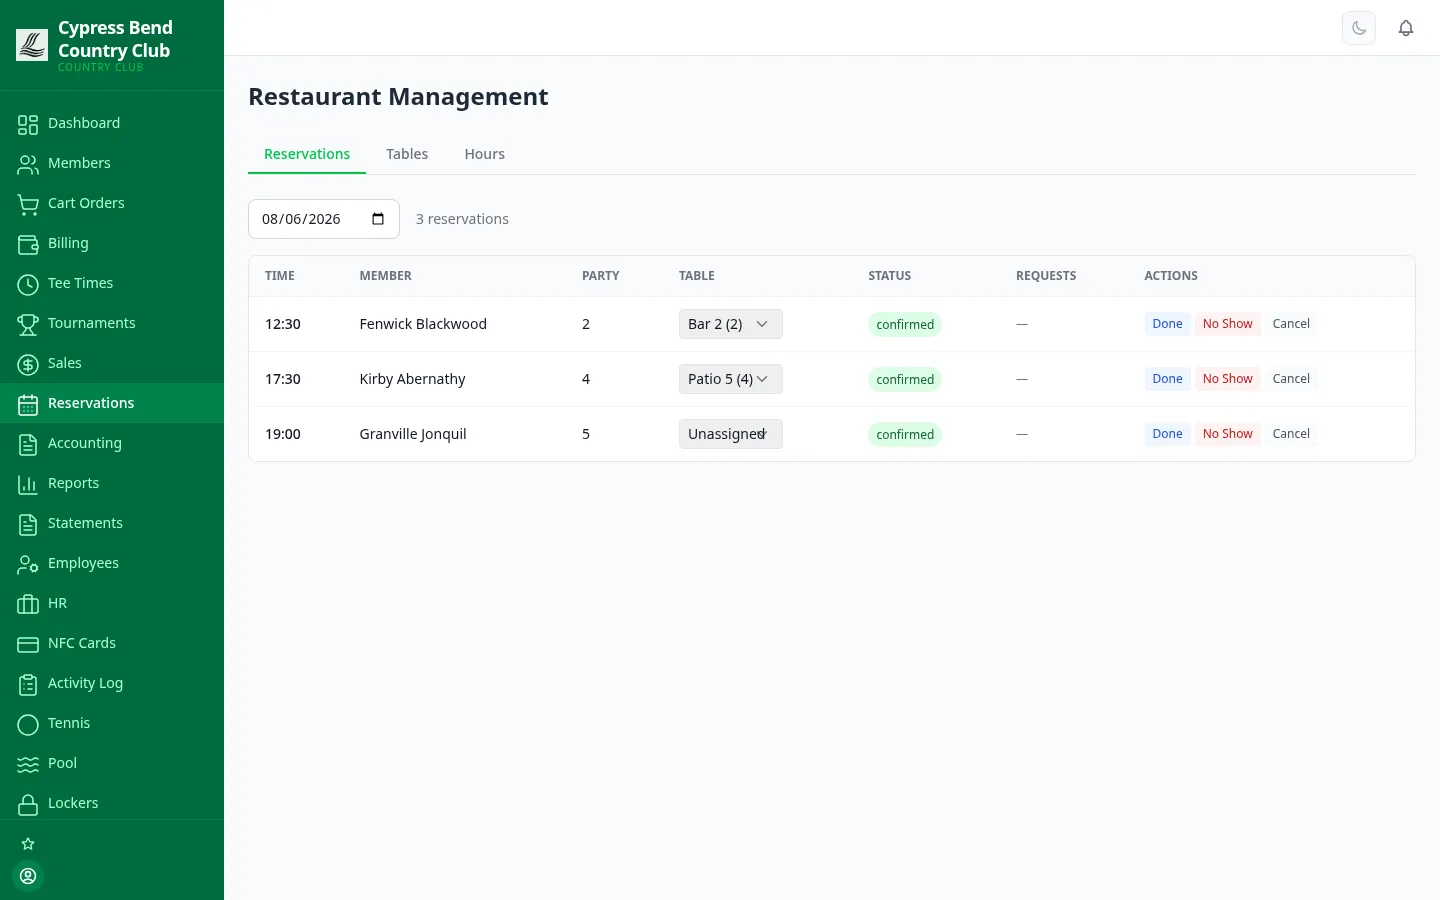Go to Accounting in the sidebar

click(112, 443)
